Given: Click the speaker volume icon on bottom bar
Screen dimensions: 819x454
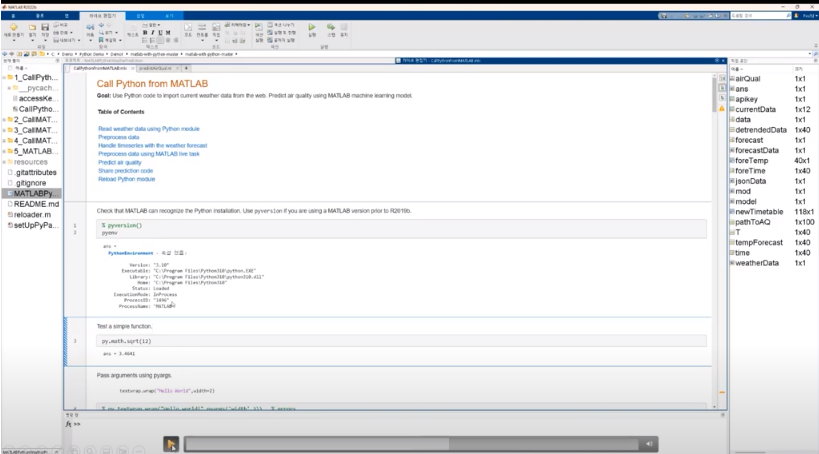Looking at the screenshot, I should pyautogui.click(x=649, y=444).
